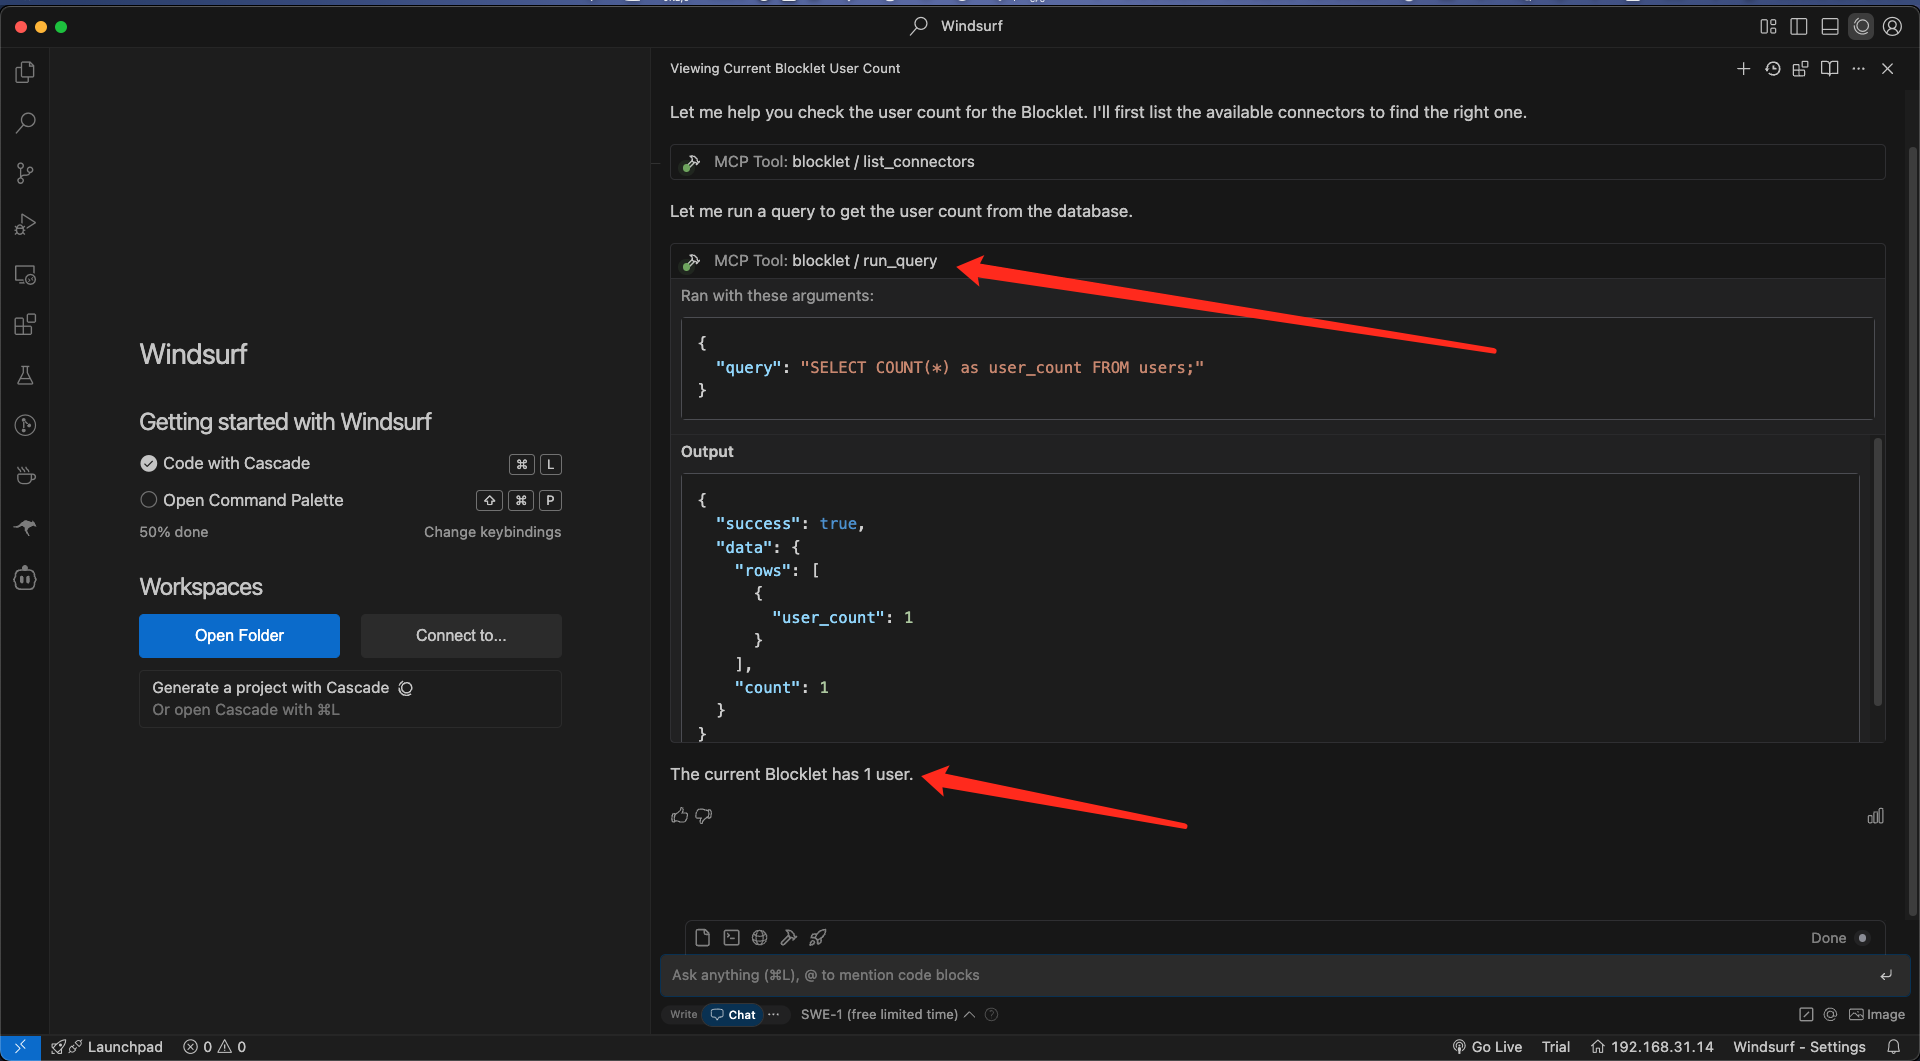Toggle the bottom panel layout icon
This screenshot has width=1920, height=1061.
click(x=1830, y=27)
